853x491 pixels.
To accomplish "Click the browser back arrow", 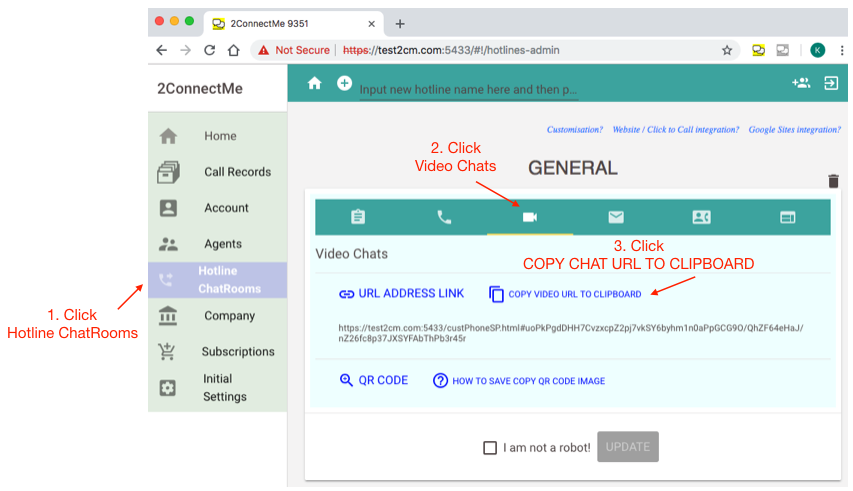I will click(x=162, y=50).
